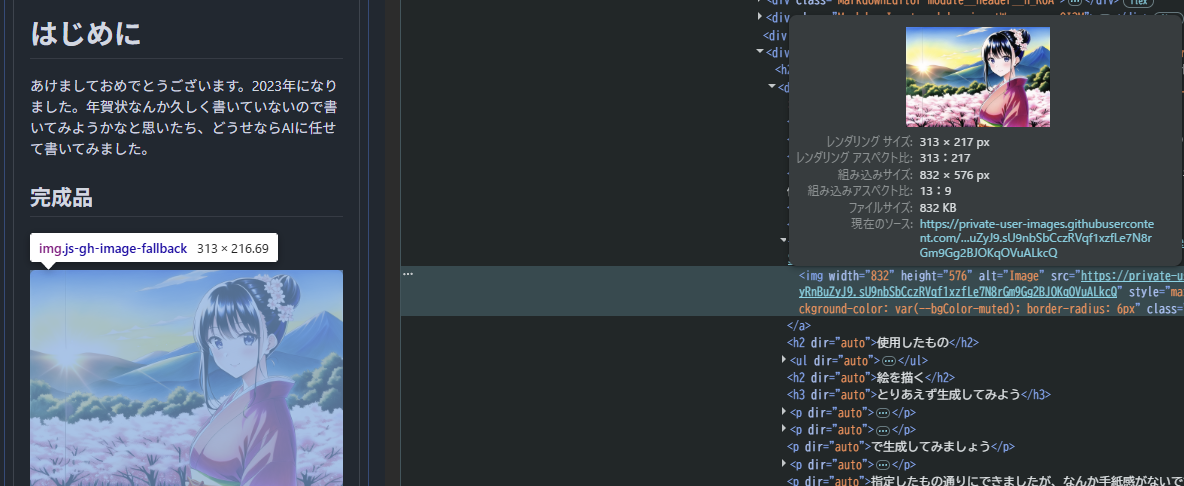Click the image preview thumbnail in the tooltip
Viewport: 1184px width, 486px height.
coord(977,76)
